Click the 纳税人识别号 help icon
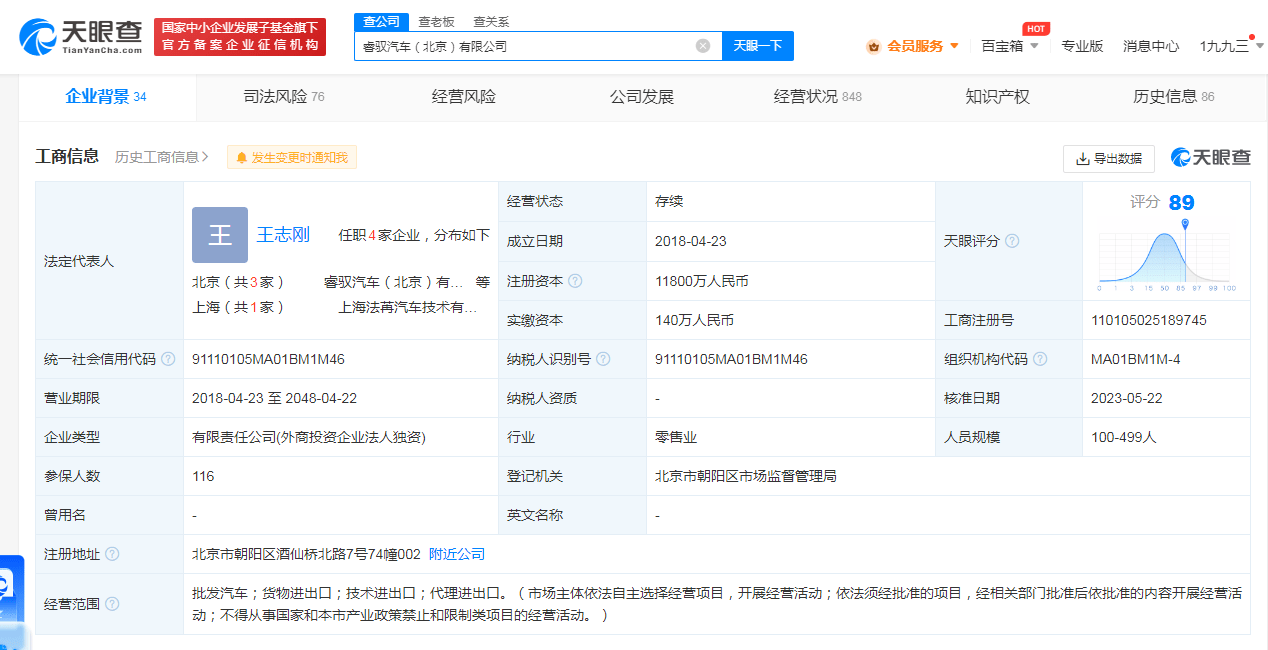The height and width of the screenshot is (650, 1268). point(603,359)
